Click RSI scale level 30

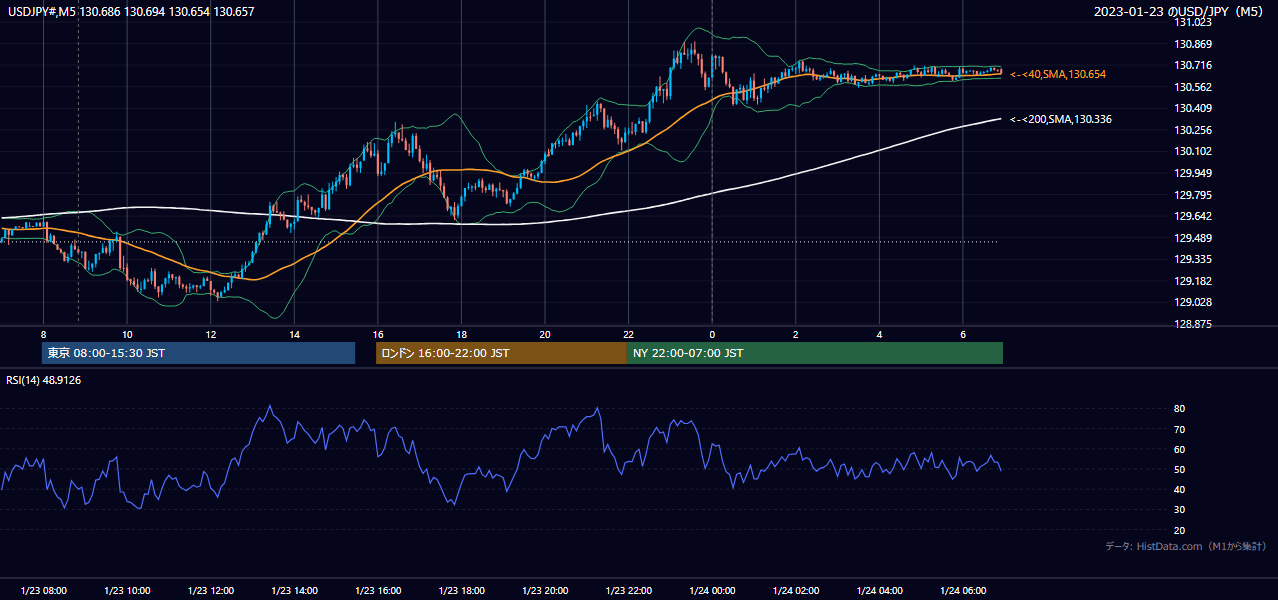click(x=1180, y=510)
